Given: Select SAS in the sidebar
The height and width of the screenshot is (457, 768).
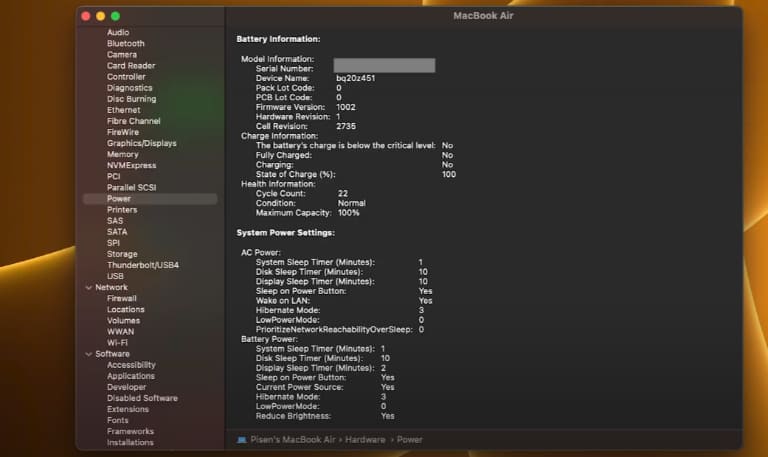Looking at the screenshot, I should [115, 221].
